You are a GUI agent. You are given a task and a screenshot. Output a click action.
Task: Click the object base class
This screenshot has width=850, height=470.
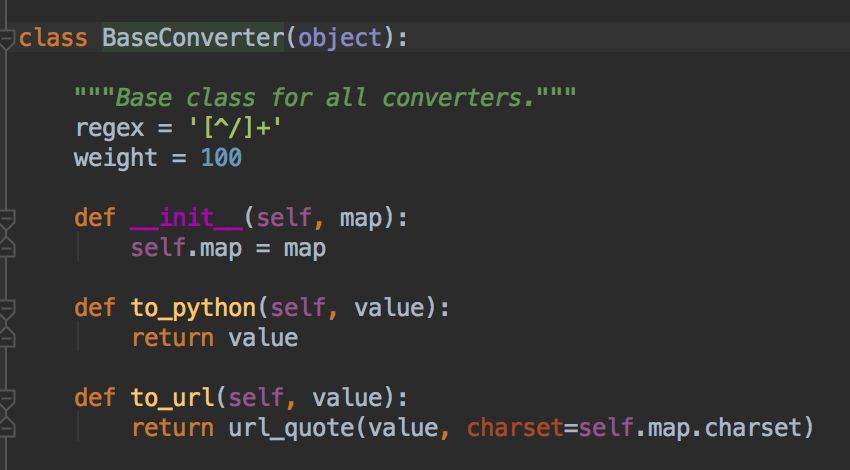click(x=340, y=37)
